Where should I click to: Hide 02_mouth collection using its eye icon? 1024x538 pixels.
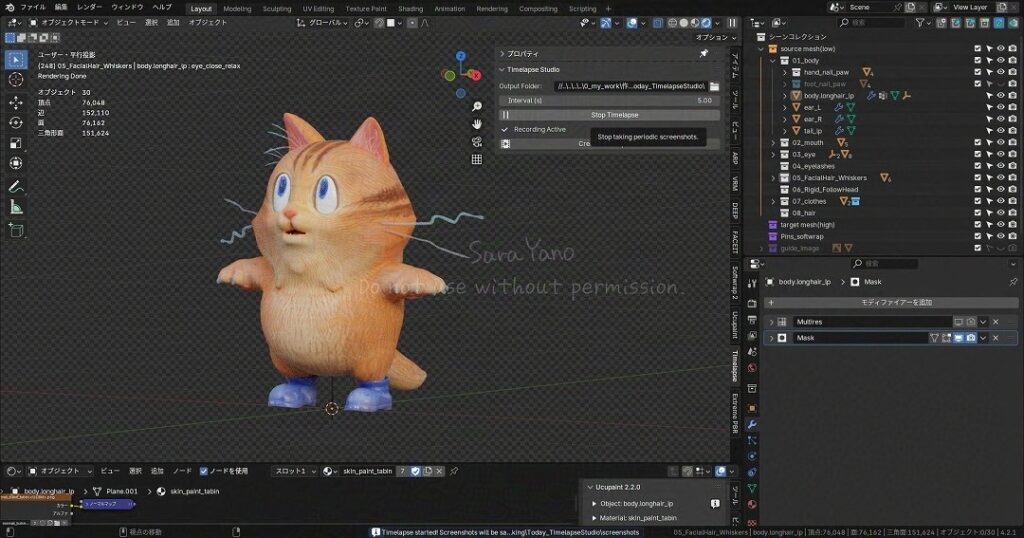coord(1000,143)
